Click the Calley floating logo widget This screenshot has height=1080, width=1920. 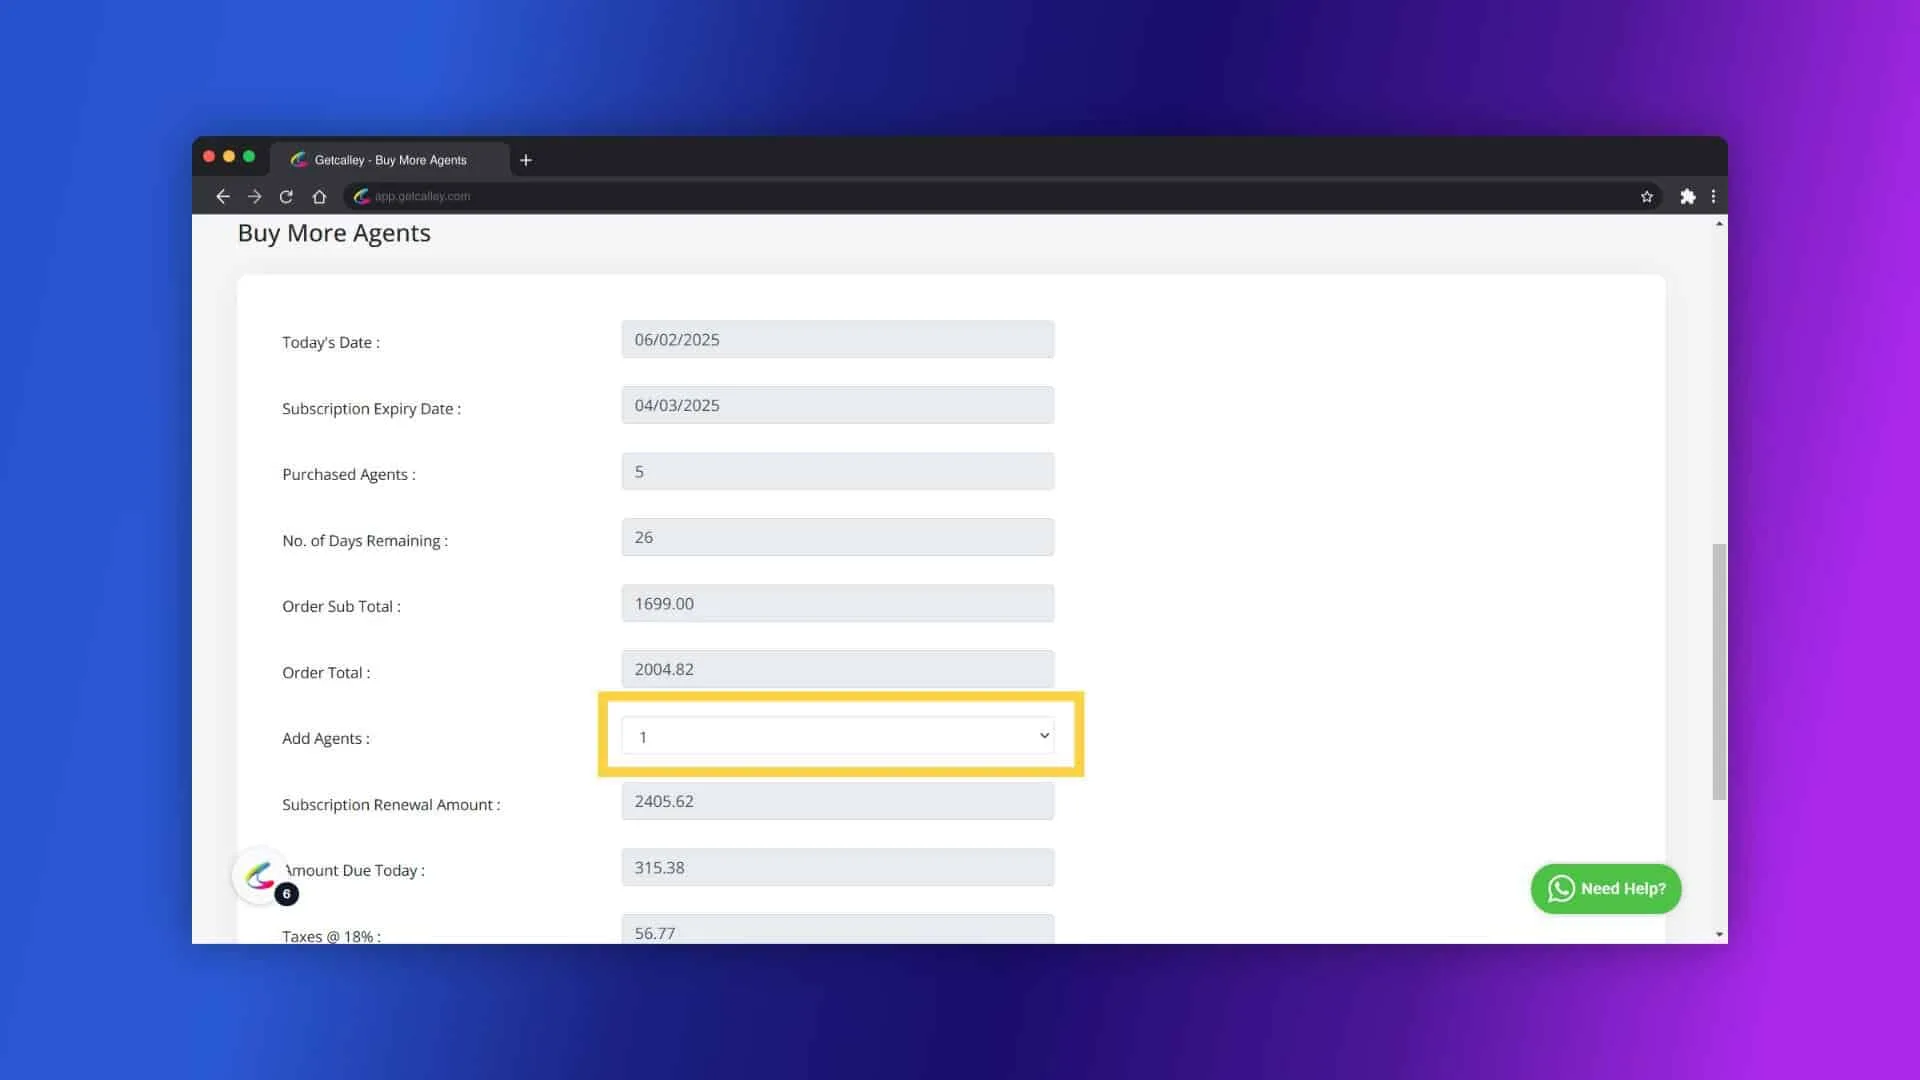pos(261,876)
